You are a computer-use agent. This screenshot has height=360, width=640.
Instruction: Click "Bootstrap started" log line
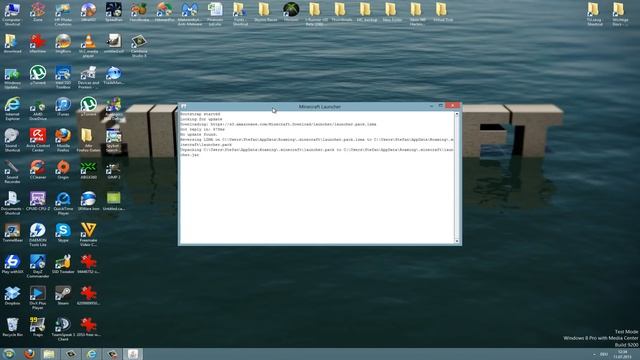(200, 114)
